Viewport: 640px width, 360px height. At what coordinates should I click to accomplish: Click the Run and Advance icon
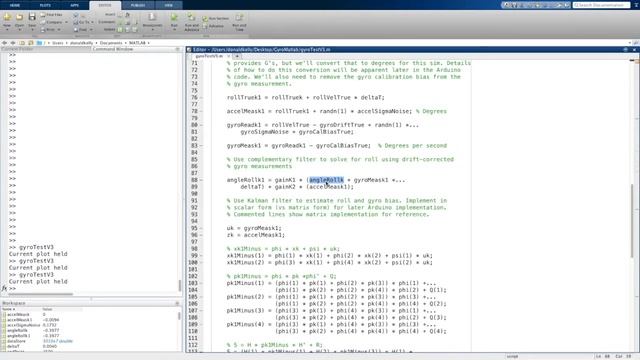(x=191, y=17)
